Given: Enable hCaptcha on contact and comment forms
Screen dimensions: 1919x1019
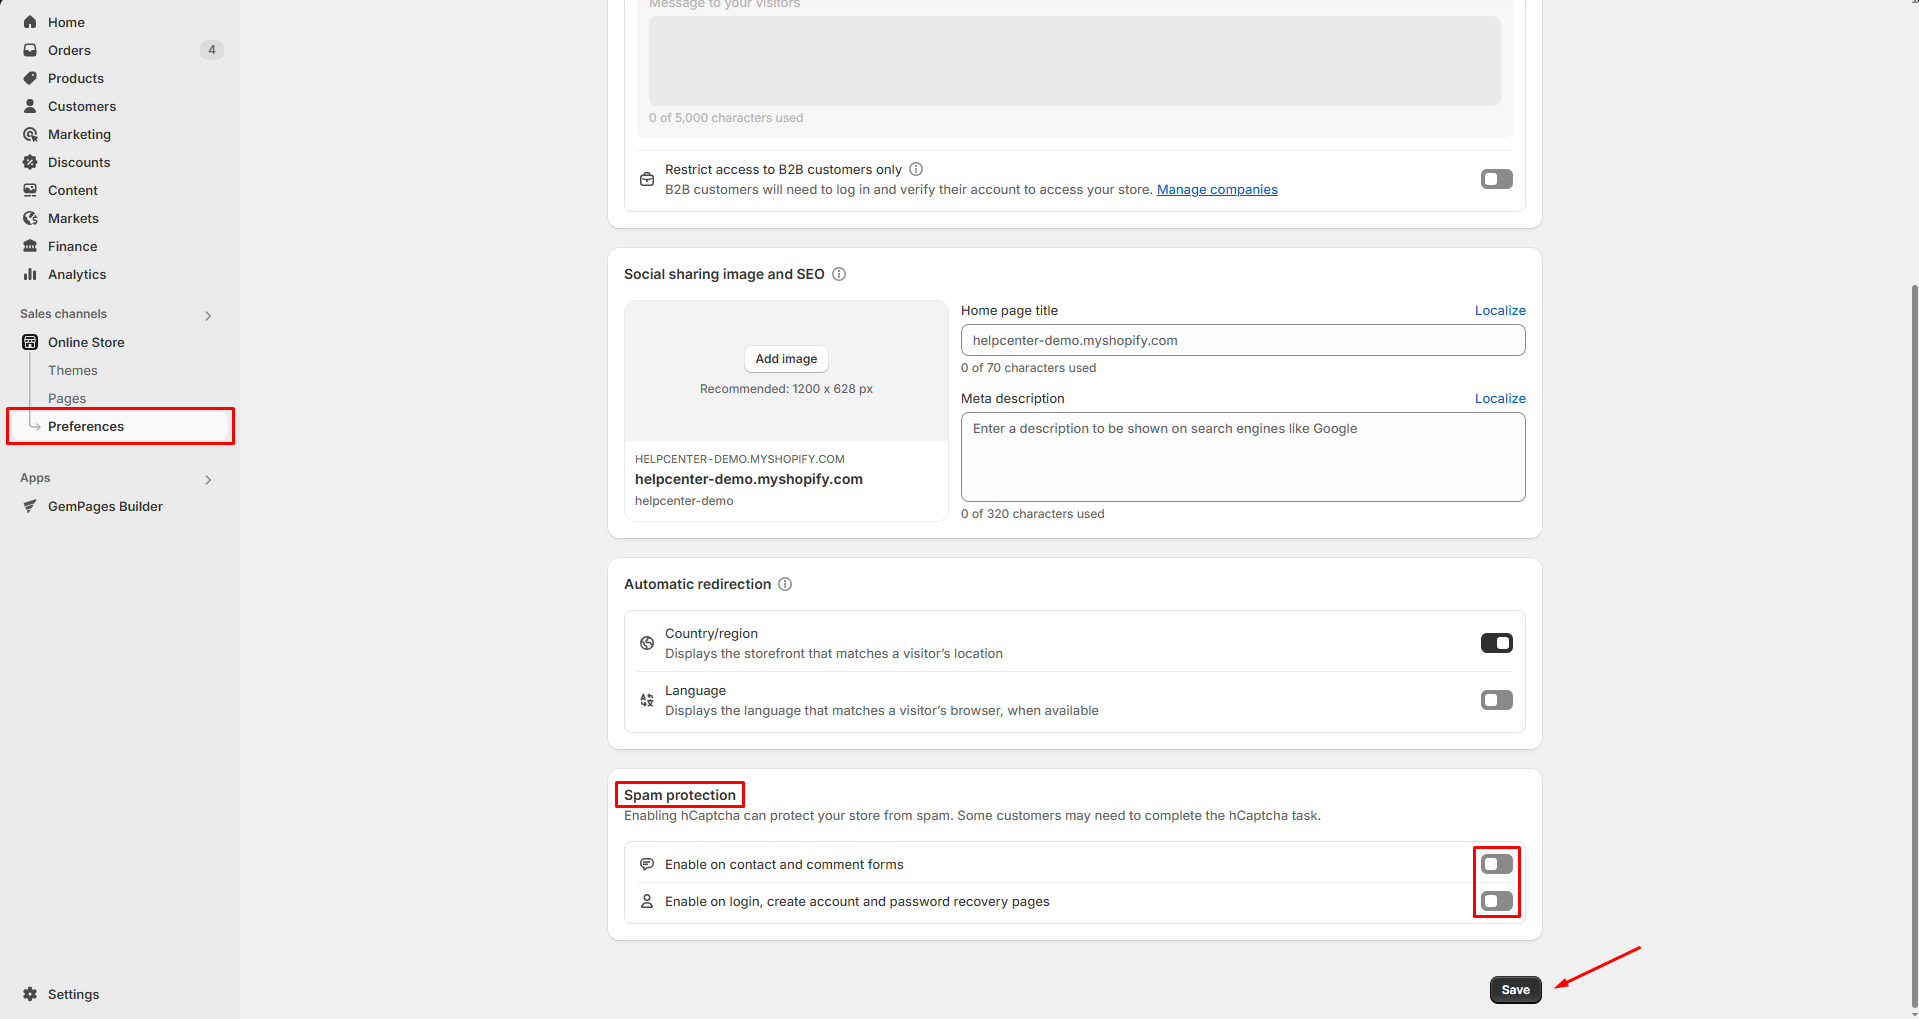Looking at the screenshot, I should (1497, 864).
